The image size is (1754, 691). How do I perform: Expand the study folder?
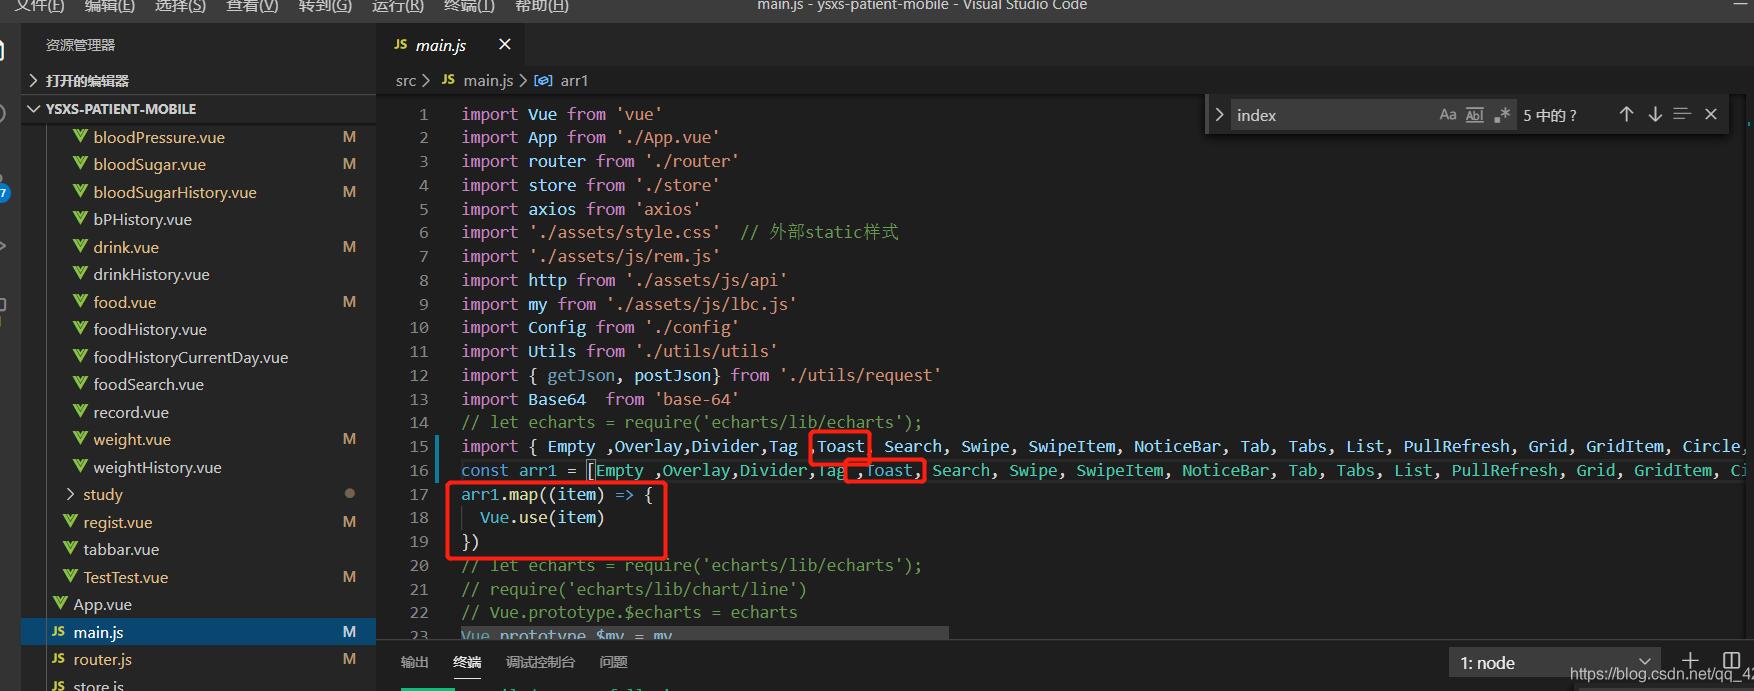pyautogui.click(x=102, y=494)
